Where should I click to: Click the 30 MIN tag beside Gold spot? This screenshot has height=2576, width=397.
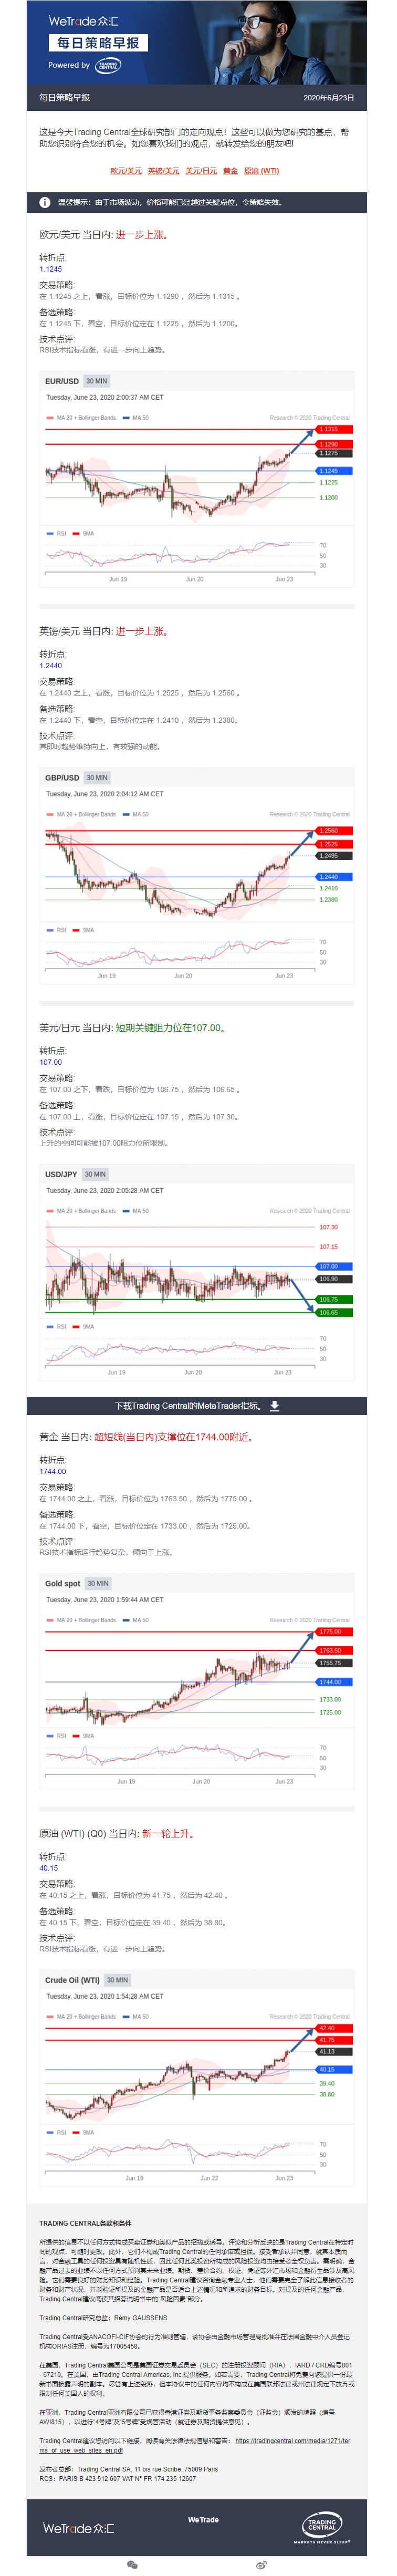tap(98, 1583)
